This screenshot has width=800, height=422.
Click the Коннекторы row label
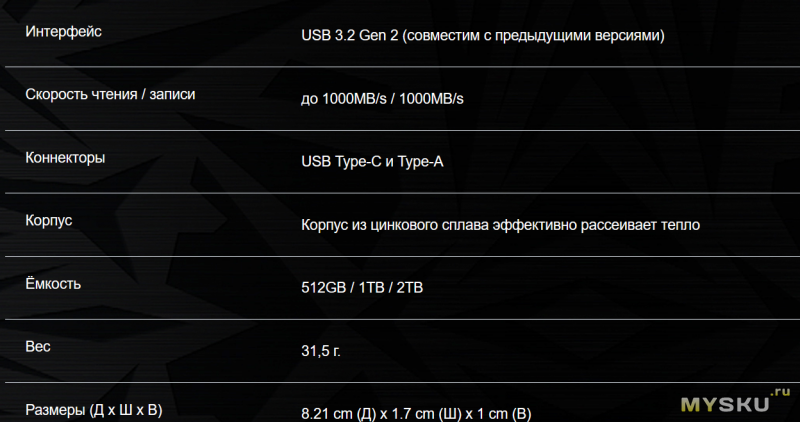click(65, 158)
